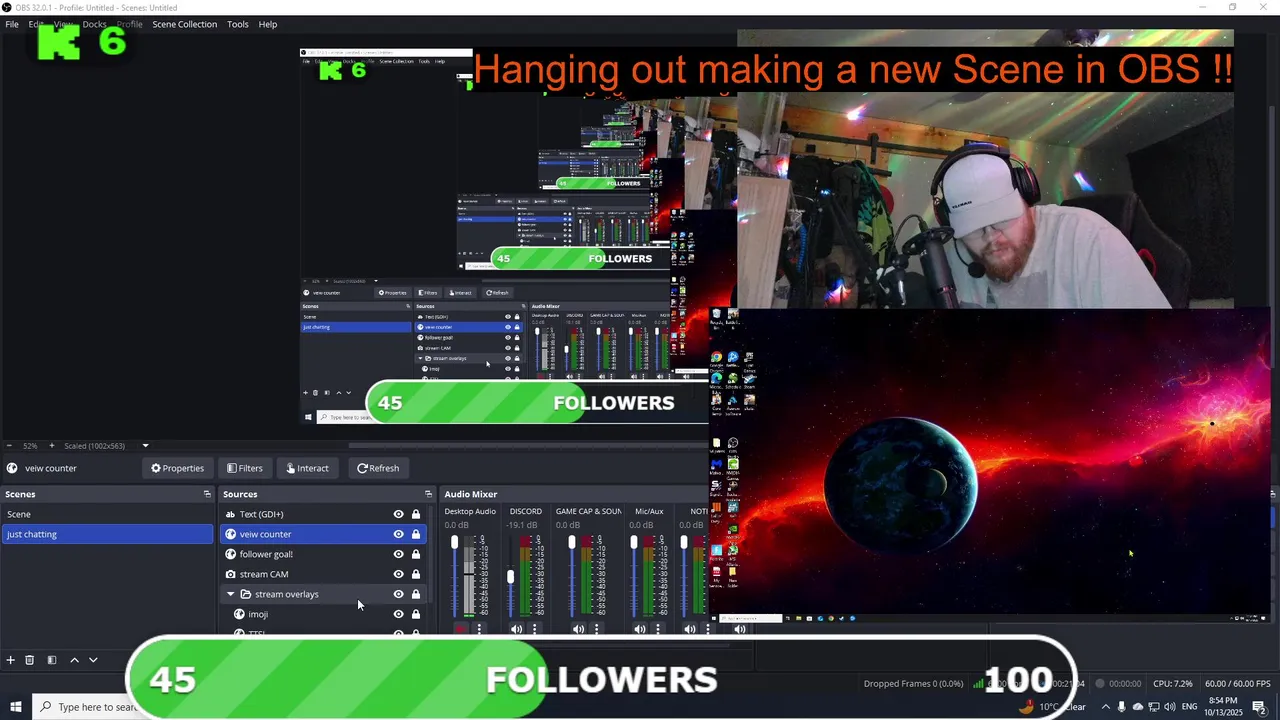
Task: Click the Windows search box
Action: [x=85, y=707]
